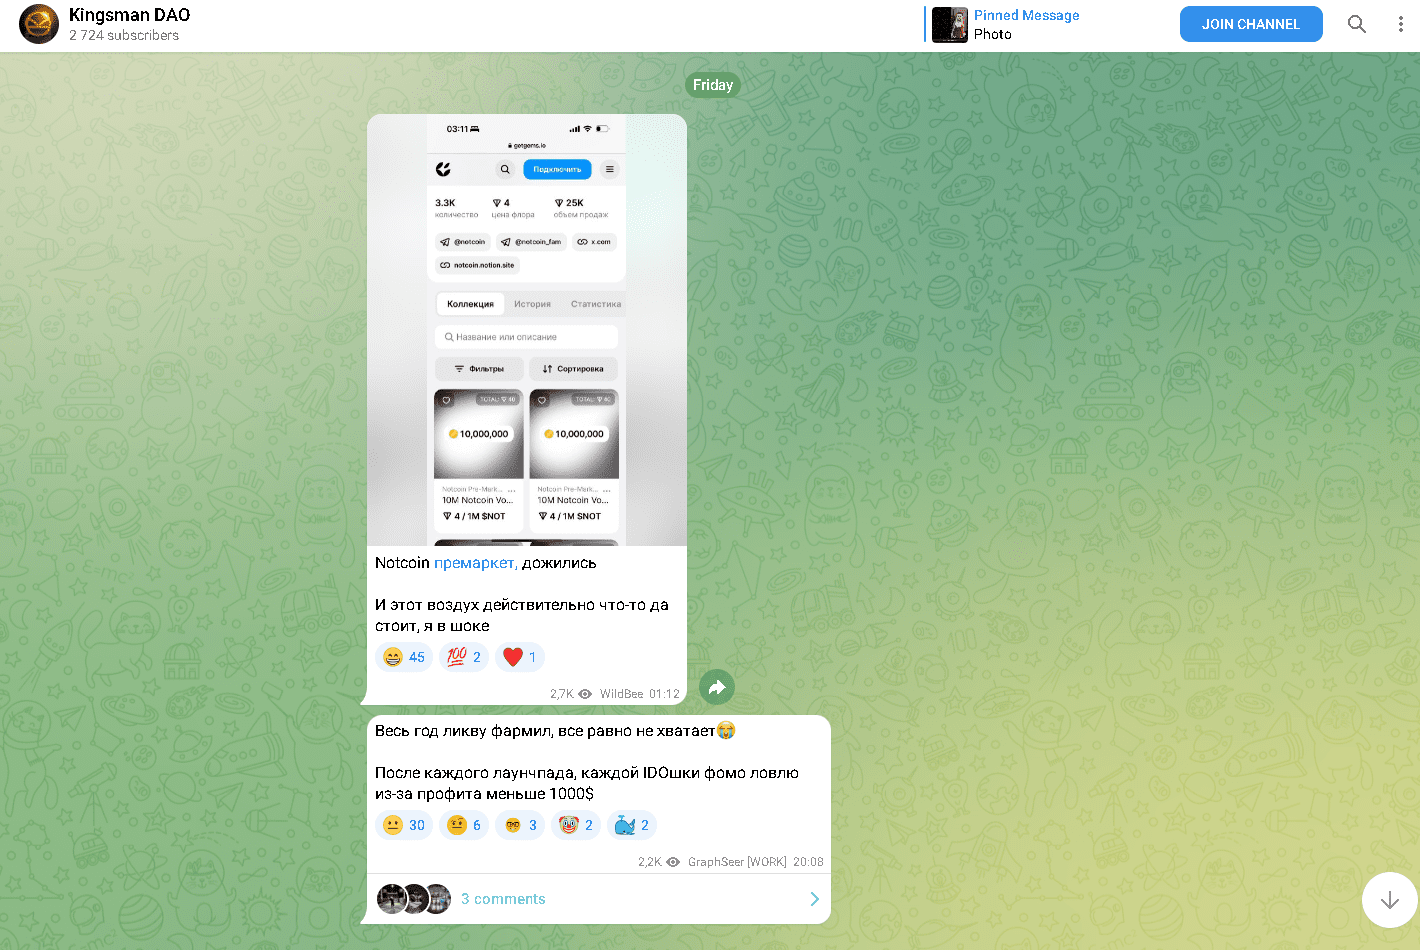
Task: Click the GraphSeer [WORK] author signature
Action: coord(737,862)
